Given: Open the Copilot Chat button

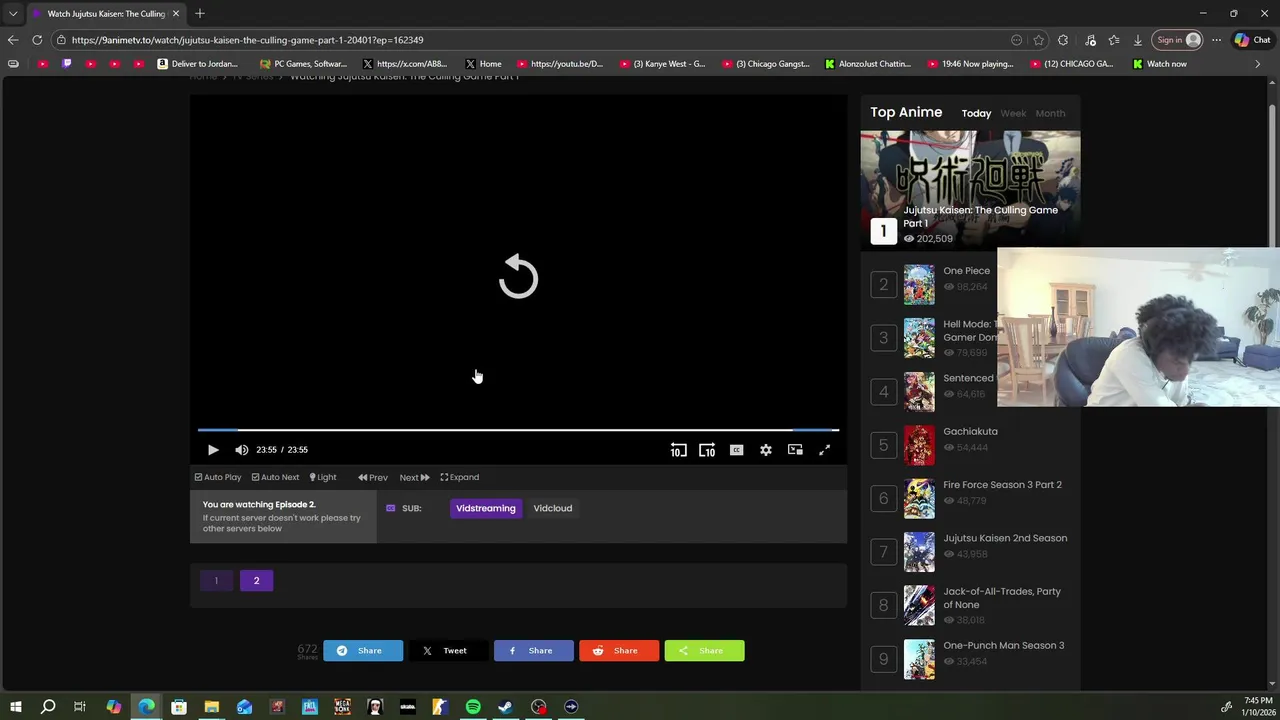Looking at the screenshot, I should click(x=1253, y=40).
